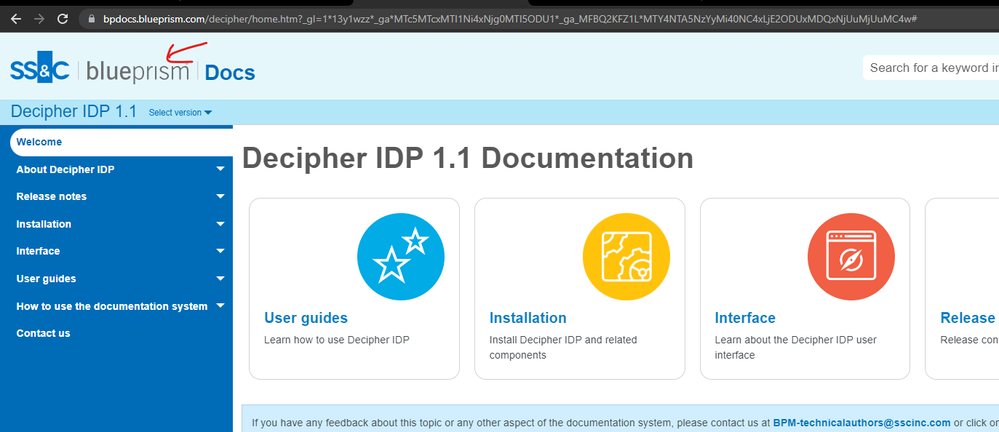Expand the User guides sidebar arrow
This screenshot has height=432, width=999.
click(220, 278)
